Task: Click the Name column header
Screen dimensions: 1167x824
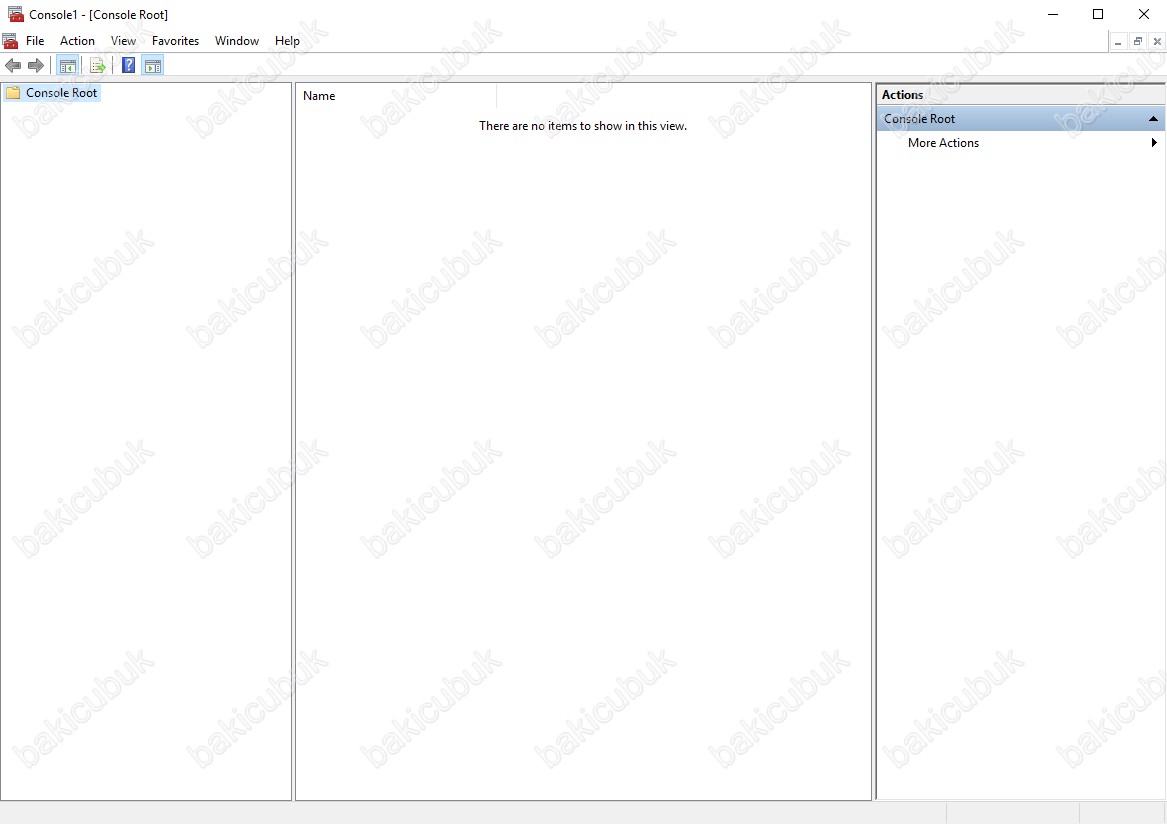Action: [396, 96]
